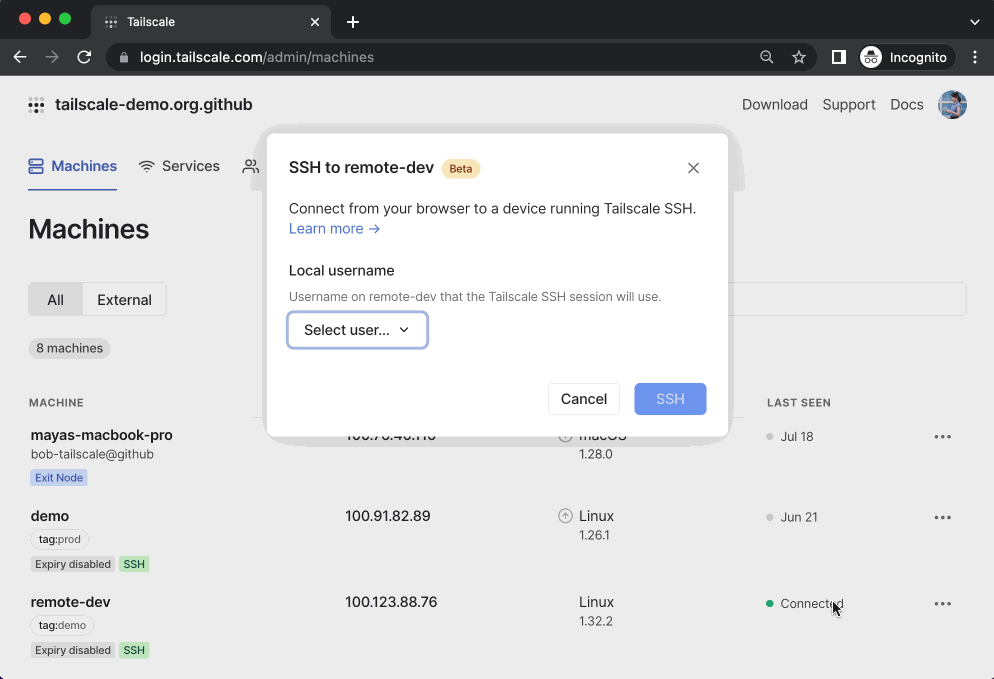
Task: Open the more options menu for mayas-macbook-pro
Action: (x=943, y=437)
